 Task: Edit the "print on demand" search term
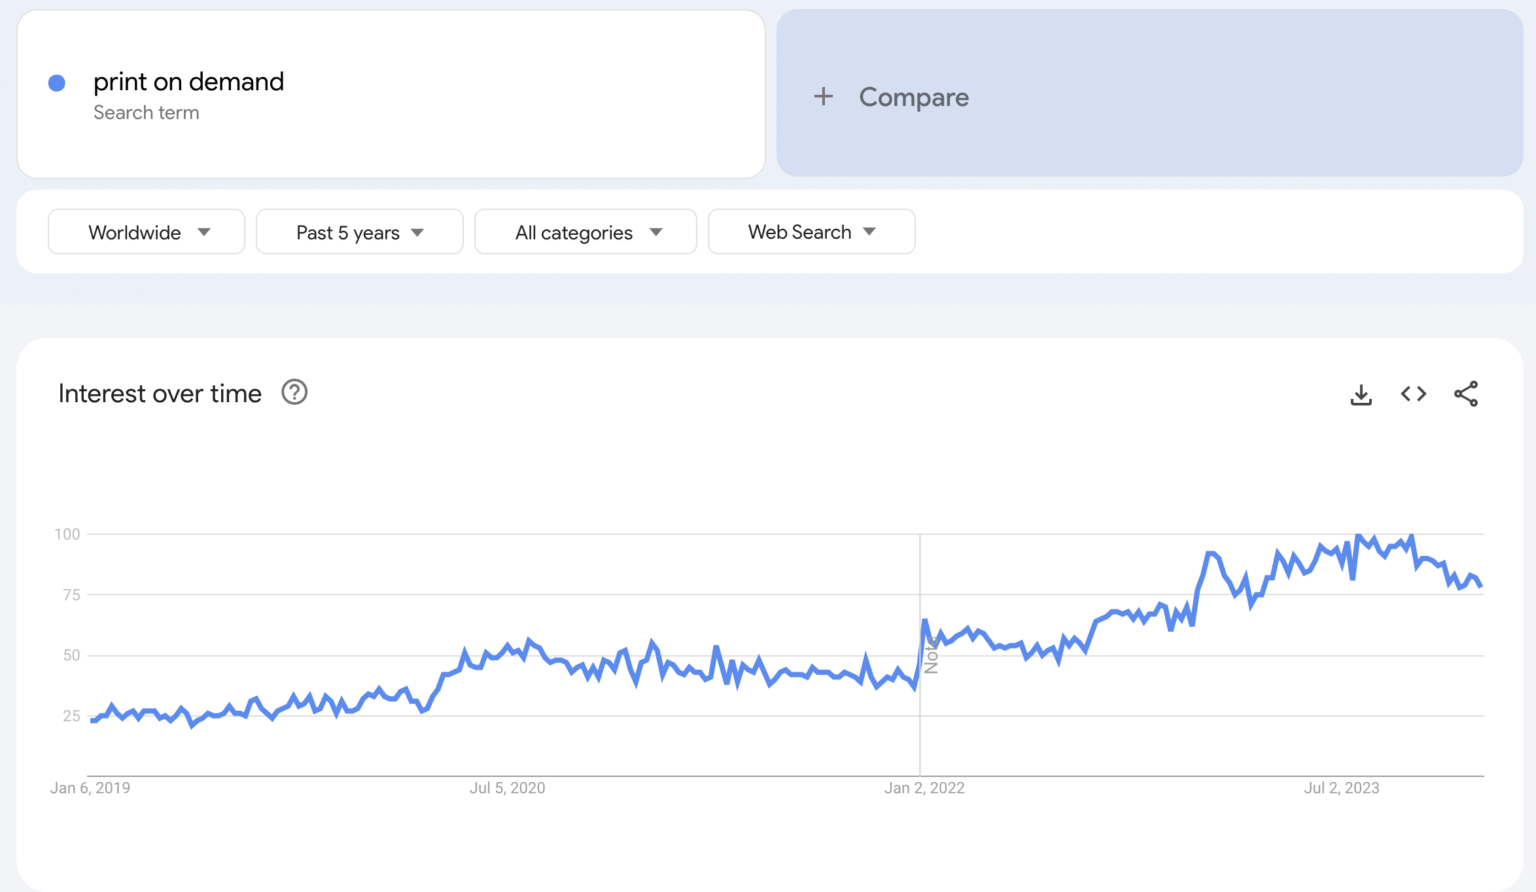(188, 82)
